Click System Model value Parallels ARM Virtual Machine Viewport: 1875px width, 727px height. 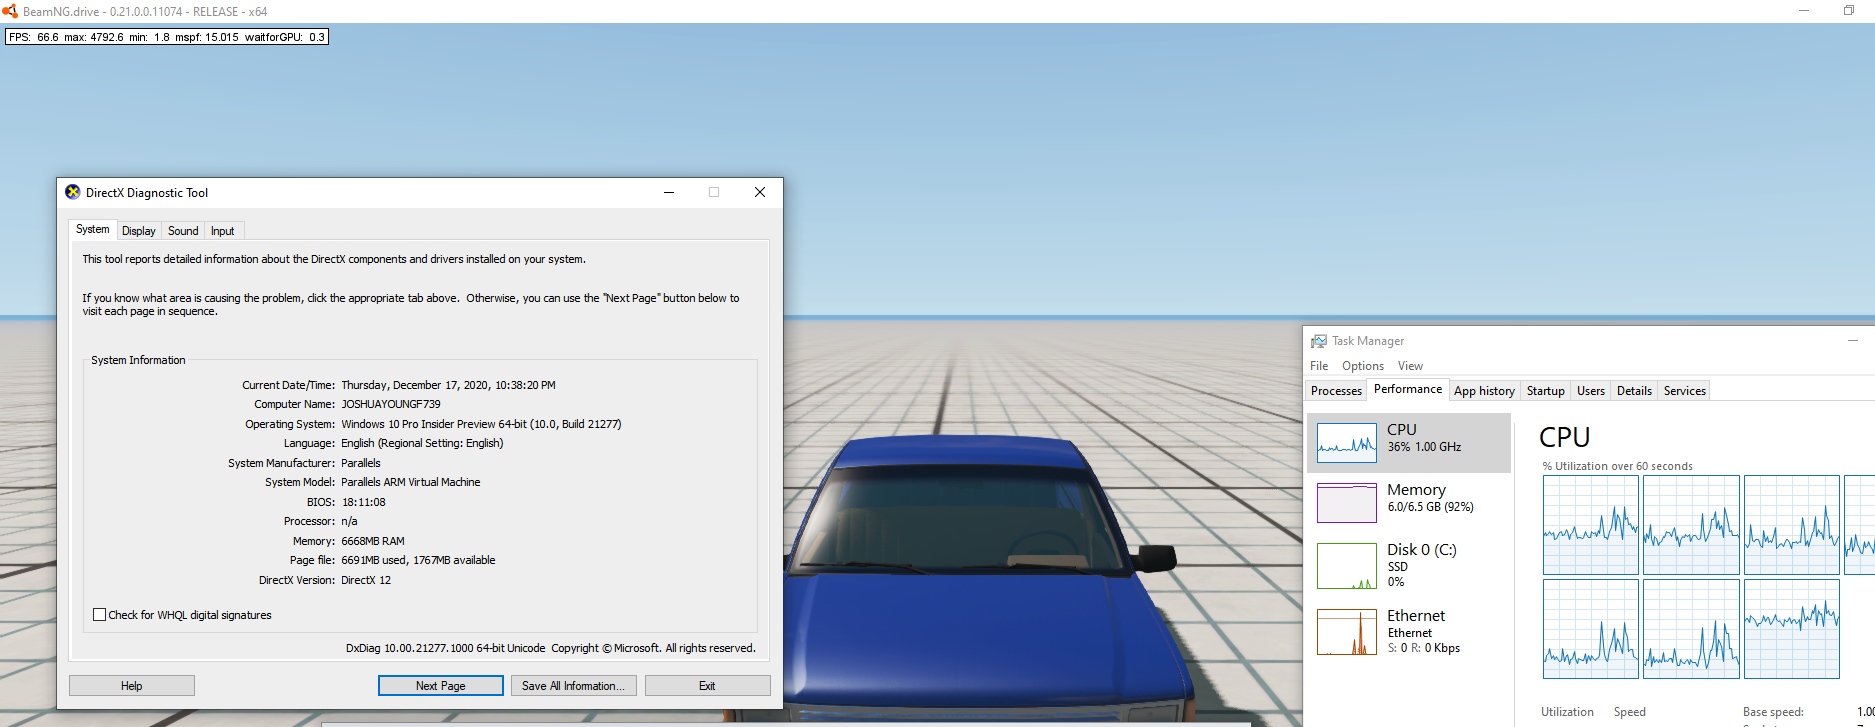coord(411,482)
